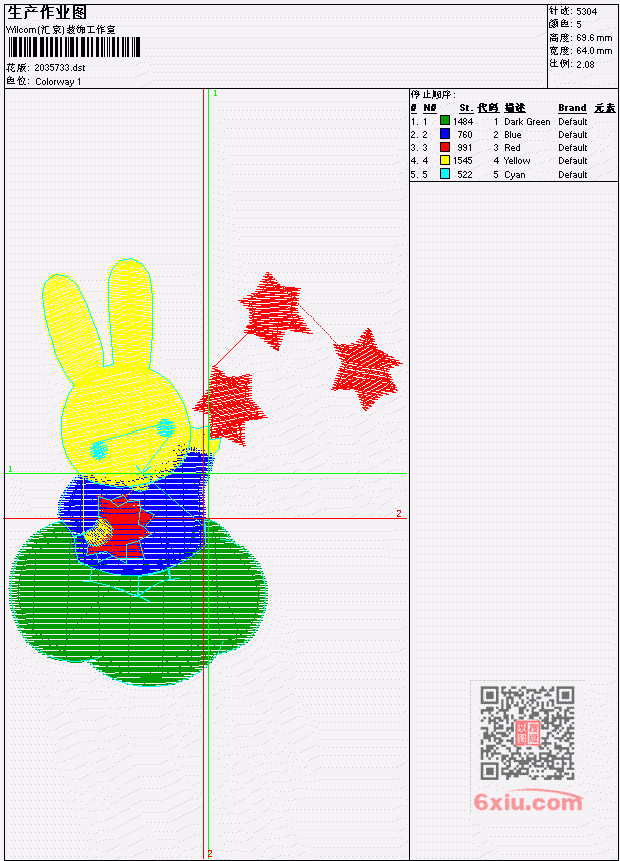Click 'Default' brand in the Red row
The height and width of the screenshot is (861, 620).
pos(573,148)
